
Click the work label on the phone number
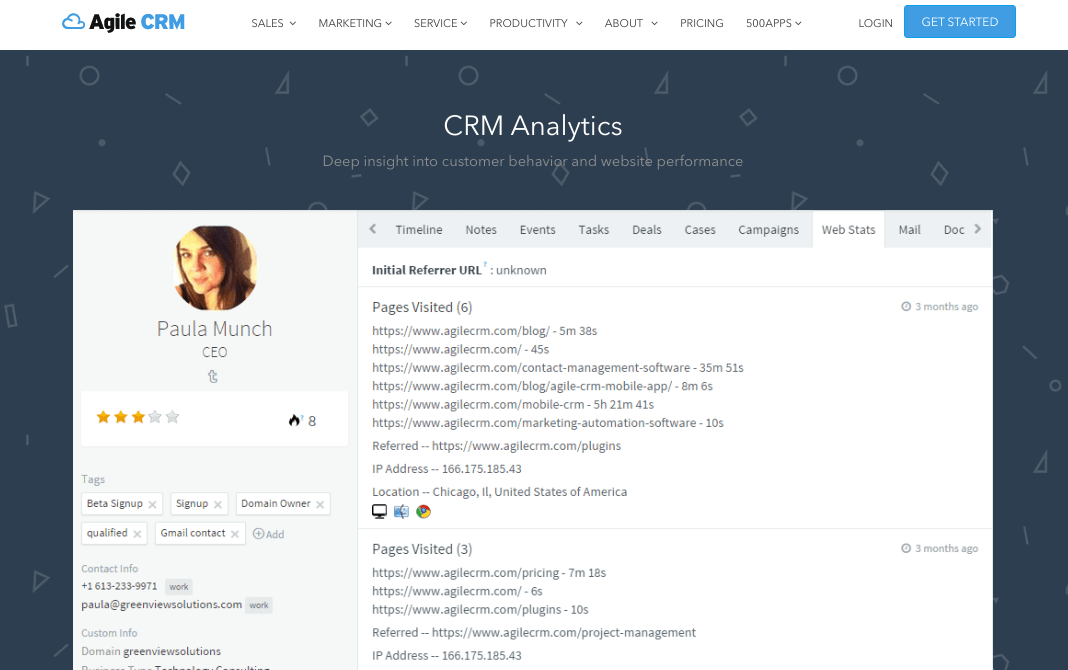178,587
